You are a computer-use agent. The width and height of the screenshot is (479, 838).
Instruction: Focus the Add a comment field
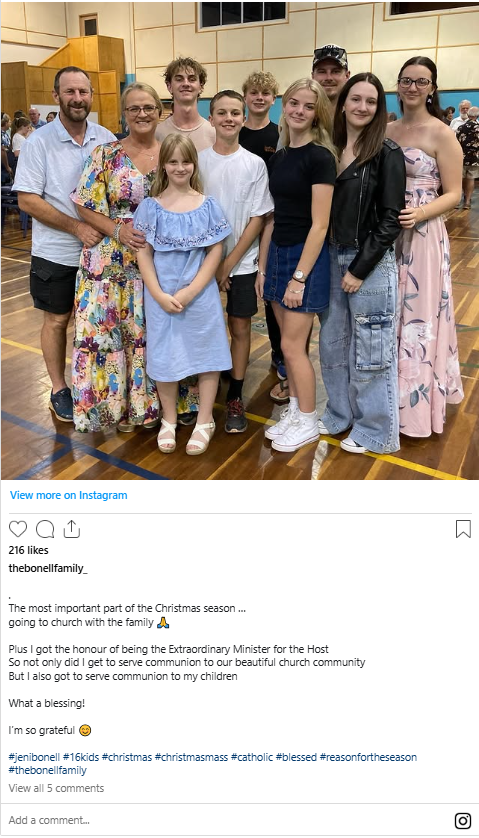pos(225,820)
